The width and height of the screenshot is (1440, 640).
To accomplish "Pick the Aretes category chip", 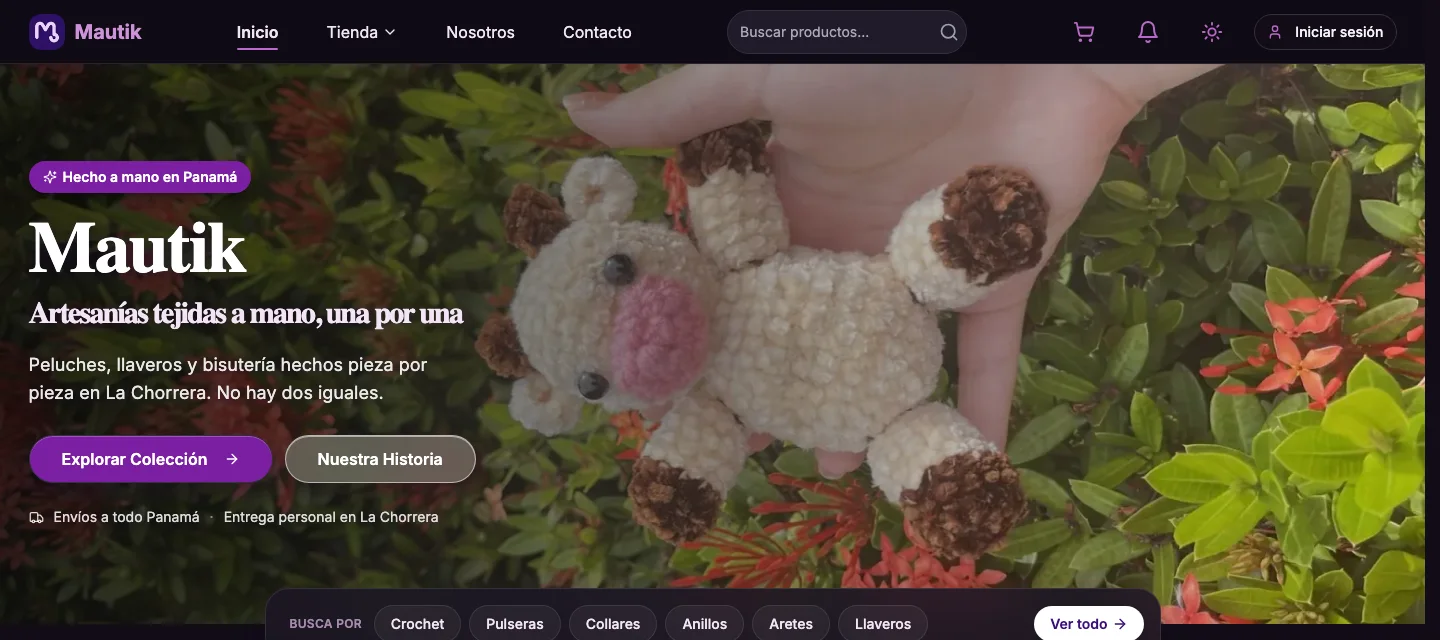I will [x=791, y=624].
